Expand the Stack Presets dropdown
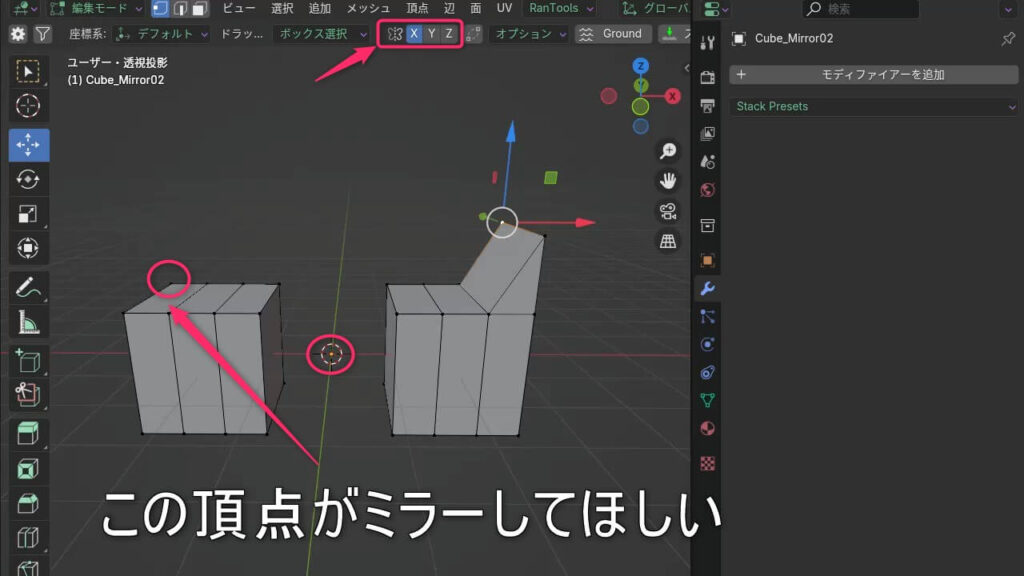The width and height of the screenshot is (1024, 576). point(875,106)
